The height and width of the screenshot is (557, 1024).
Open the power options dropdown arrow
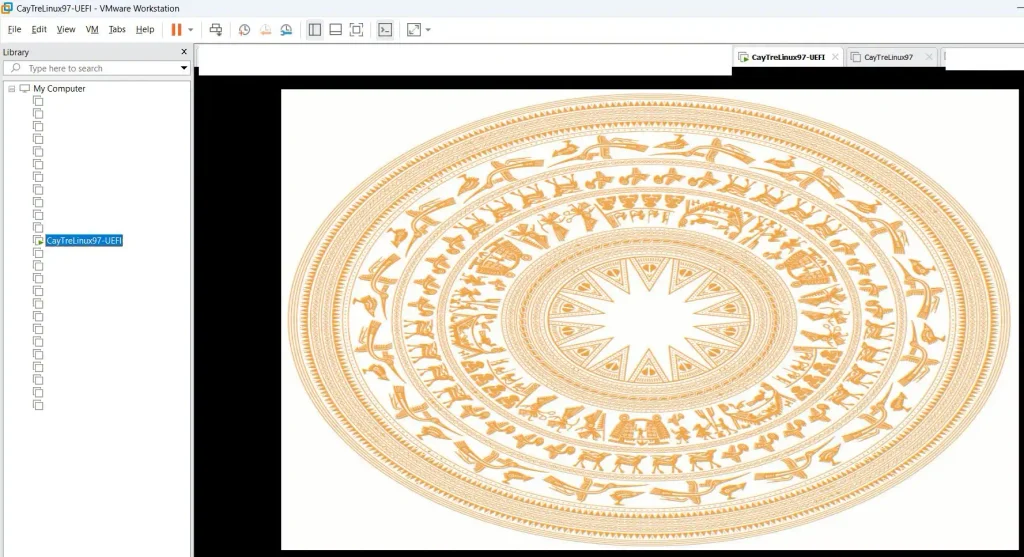tap(191, 29)
